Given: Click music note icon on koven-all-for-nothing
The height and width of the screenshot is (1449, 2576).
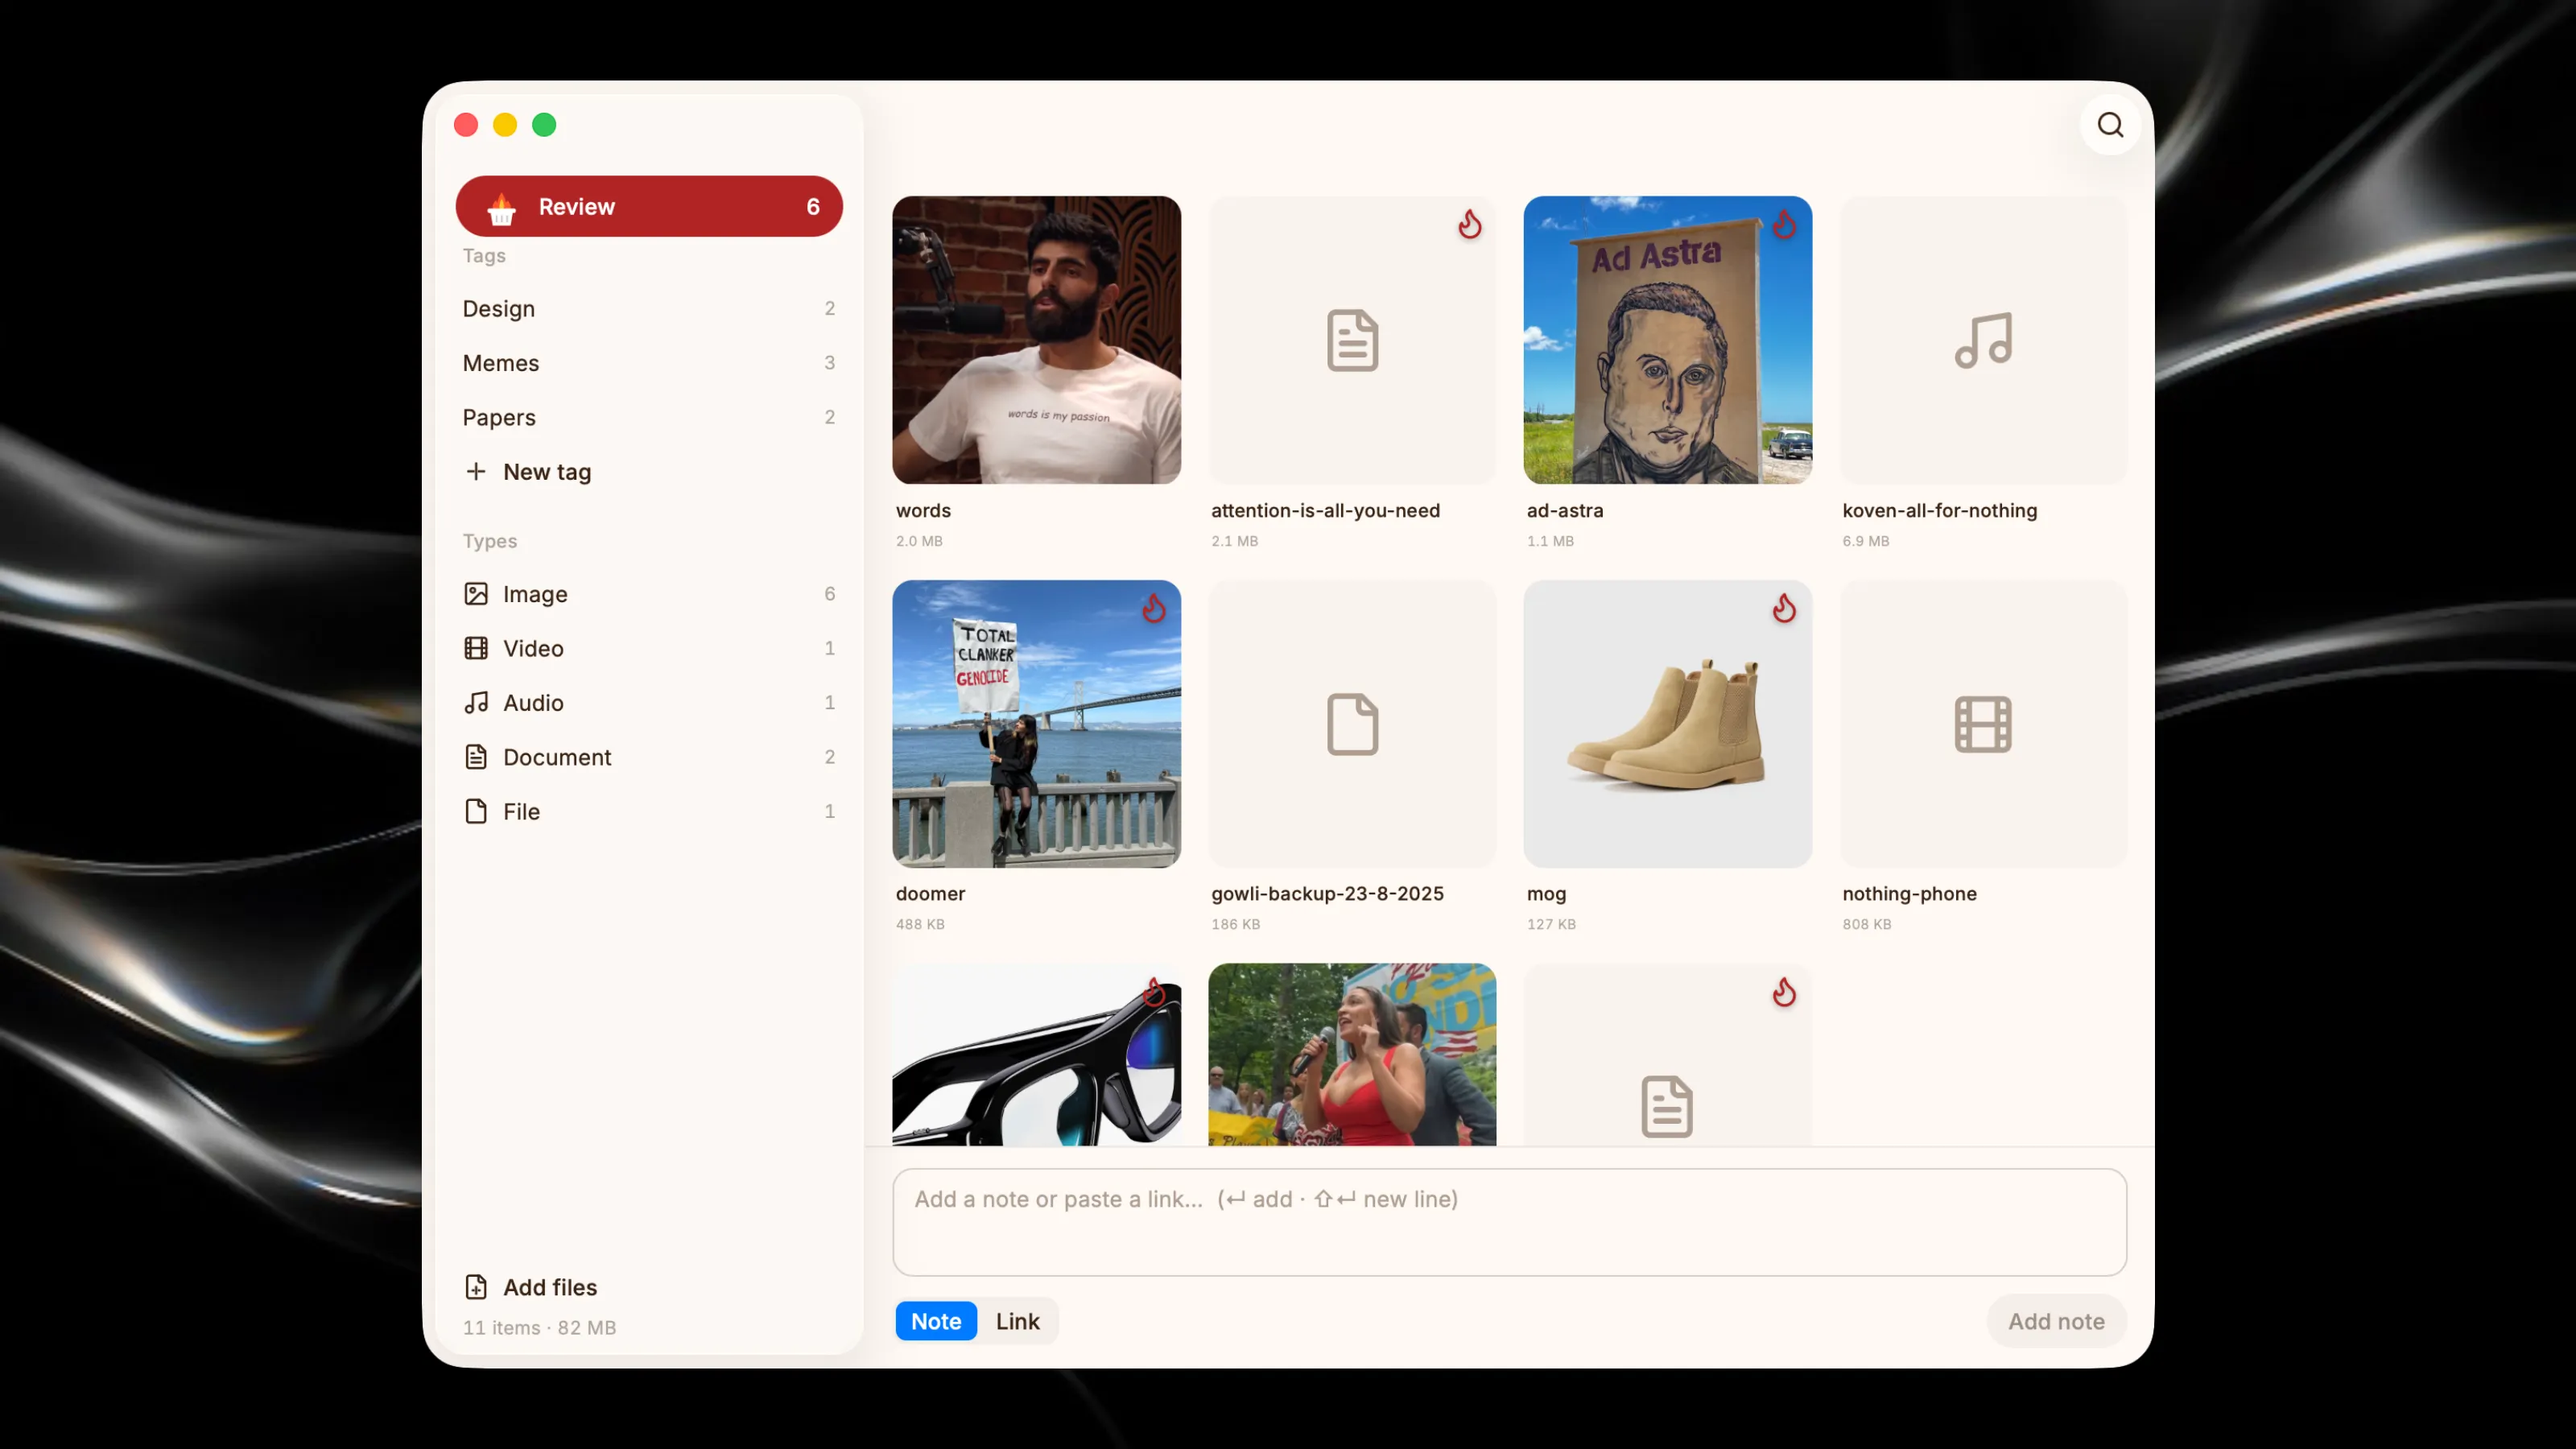Looking at the screenshot, I should click(x=1983, y=340).
